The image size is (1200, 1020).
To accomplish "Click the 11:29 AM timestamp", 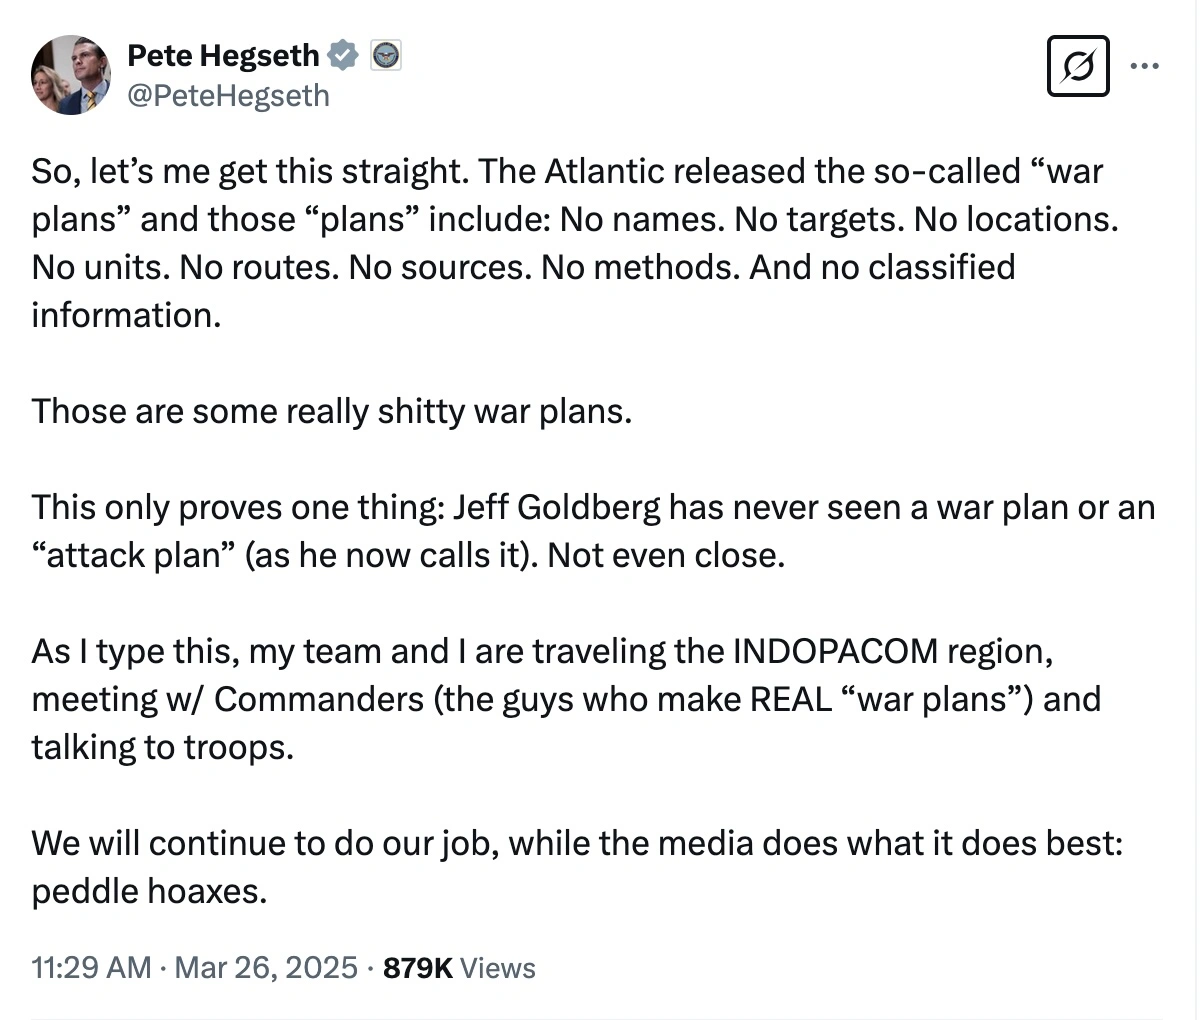I will click(91, 967).
